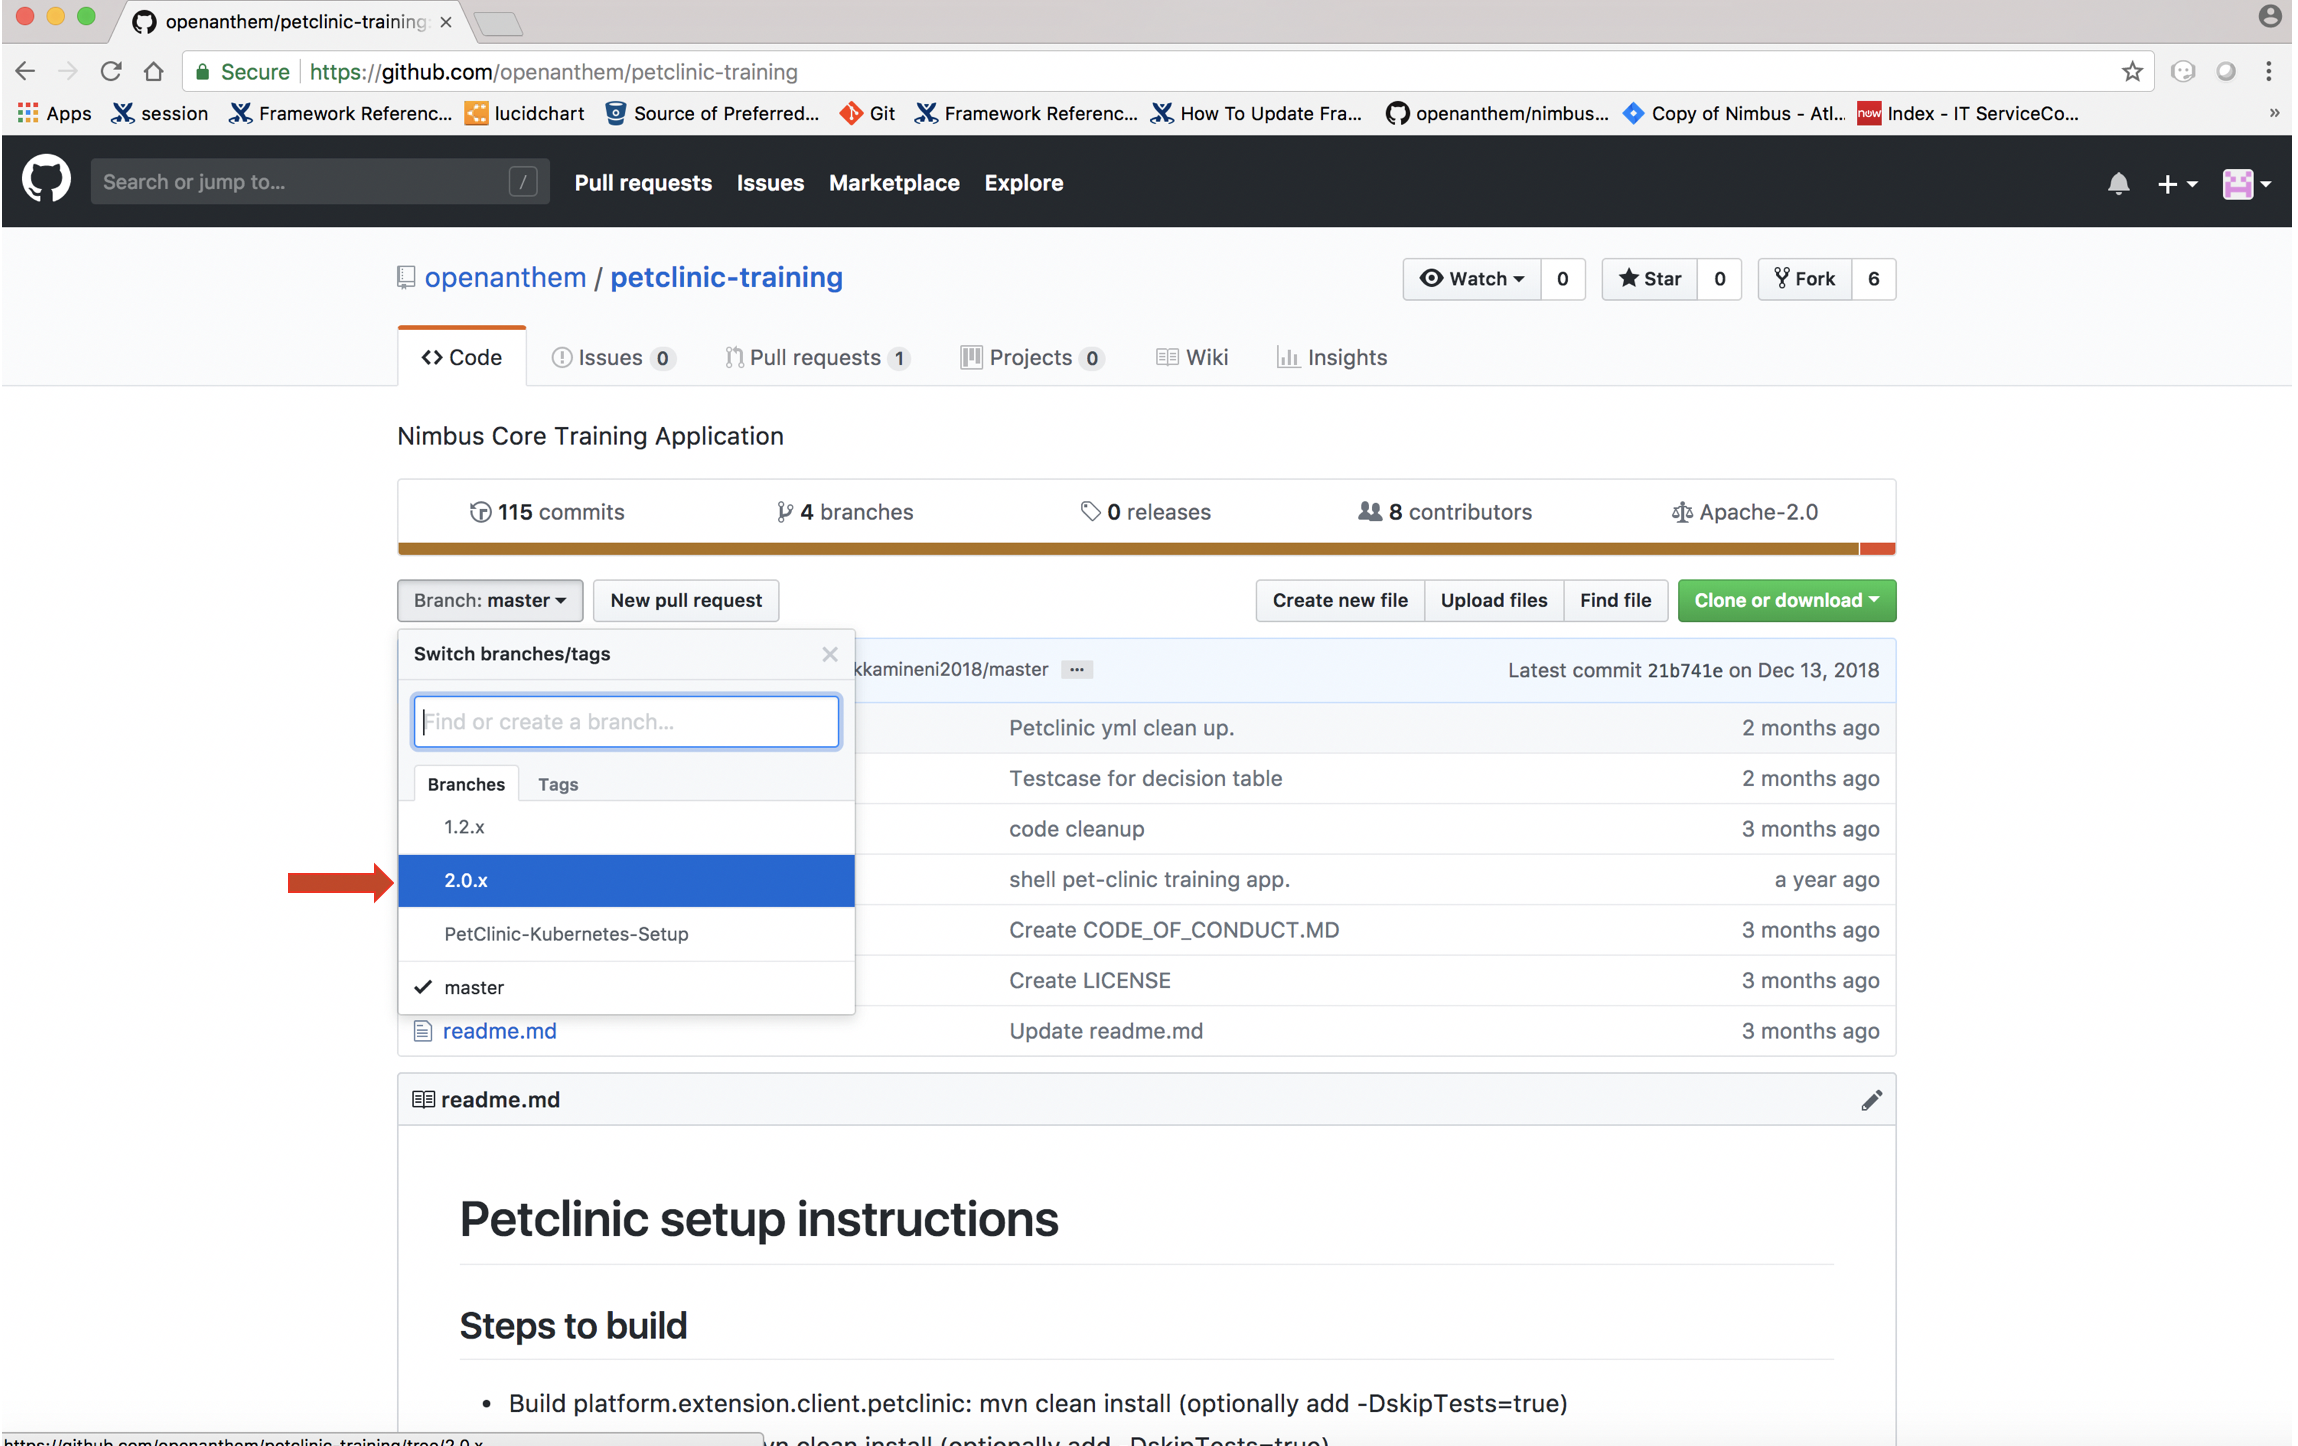Viewport: 2298px width, 1446px height.
Task: Expand the commit message ellipsis
Action: point(1076,670)
